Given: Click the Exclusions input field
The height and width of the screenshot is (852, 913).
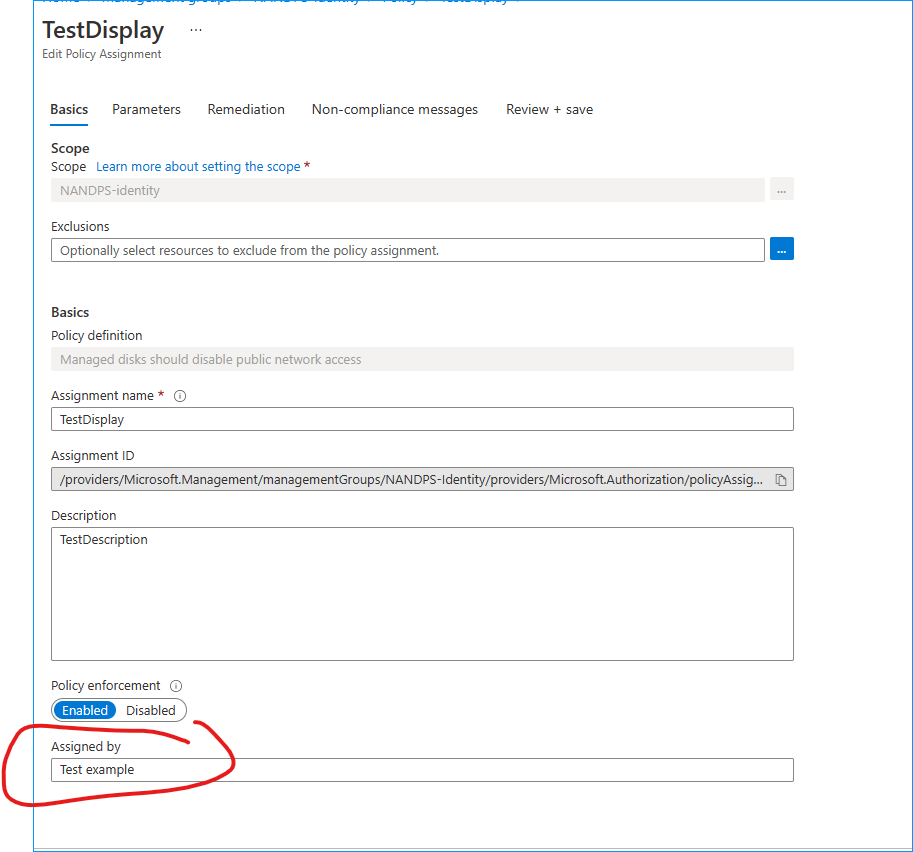Looking at the screenshot, I should (410, 248).
